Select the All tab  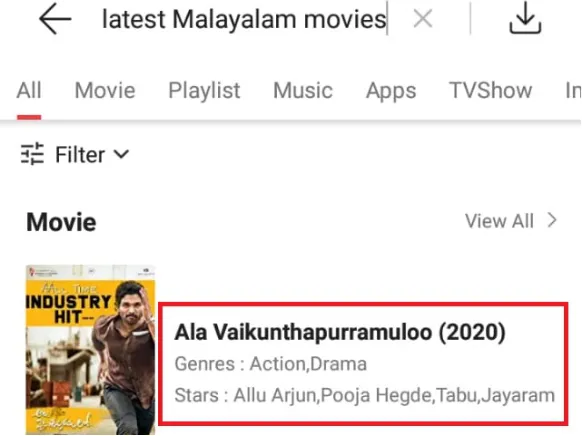(x=29, y=90)
